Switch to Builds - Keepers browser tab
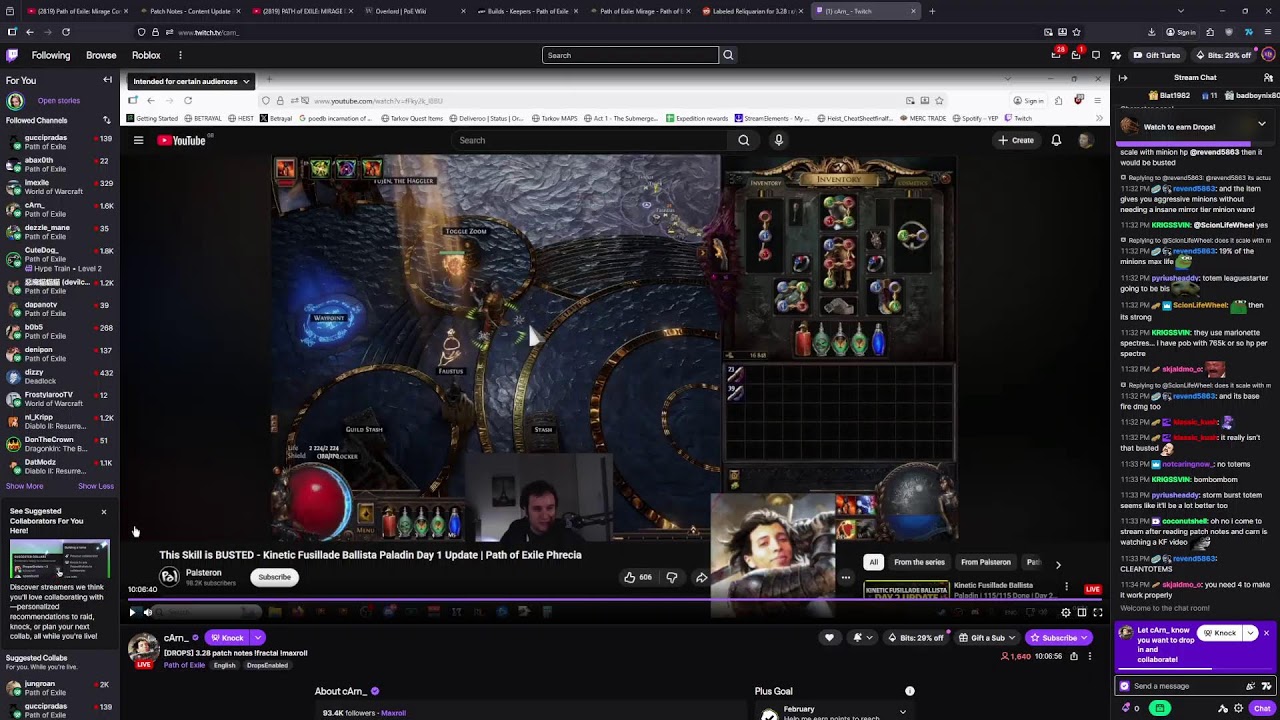The width and height of the screenshot is (1280, 720). [525, 11]
